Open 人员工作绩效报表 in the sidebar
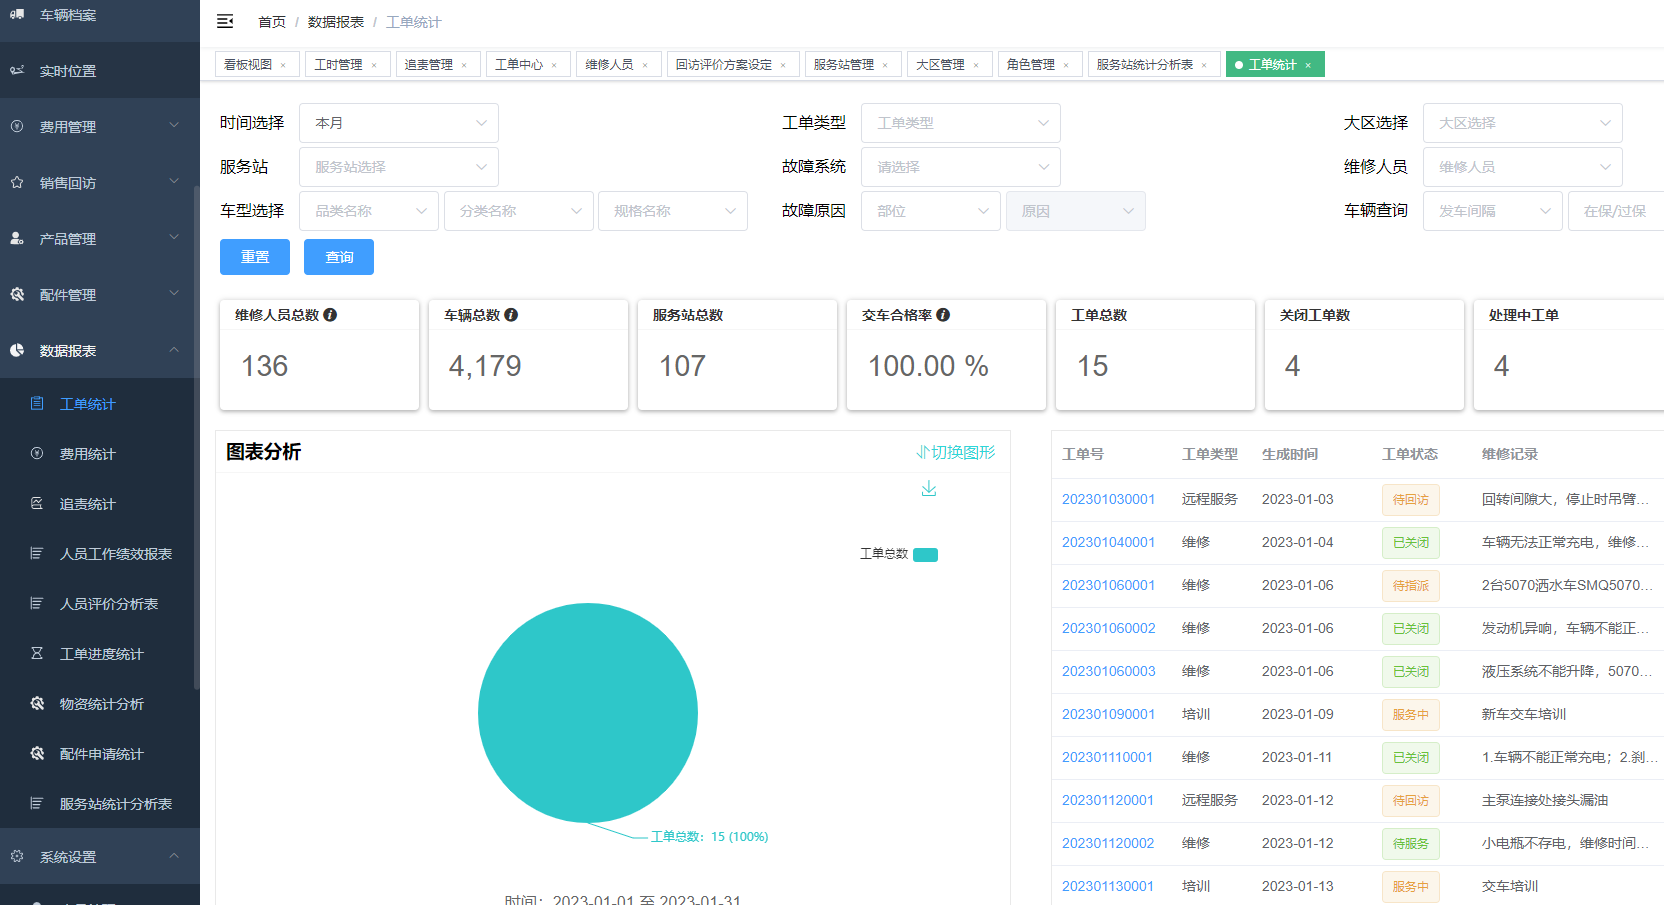This screenshot has height=905, width=1664. (x=100, y=554)
